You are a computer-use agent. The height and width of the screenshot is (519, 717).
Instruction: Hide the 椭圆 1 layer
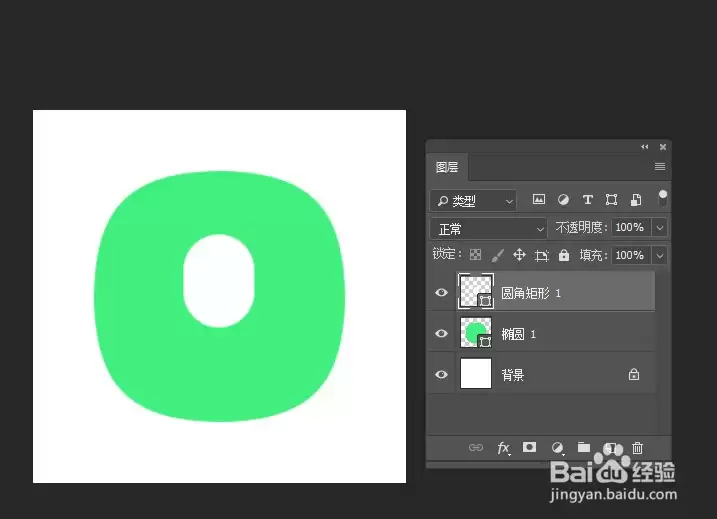441,333
